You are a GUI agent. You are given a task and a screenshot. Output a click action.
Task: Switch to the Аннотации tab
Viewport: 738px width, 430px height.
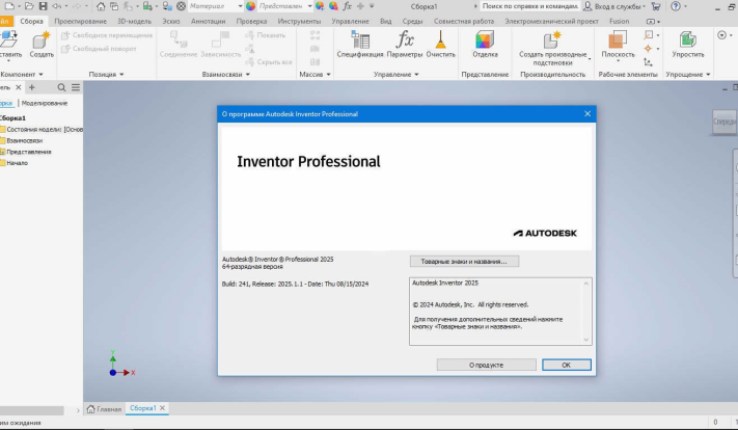[208, 21]
